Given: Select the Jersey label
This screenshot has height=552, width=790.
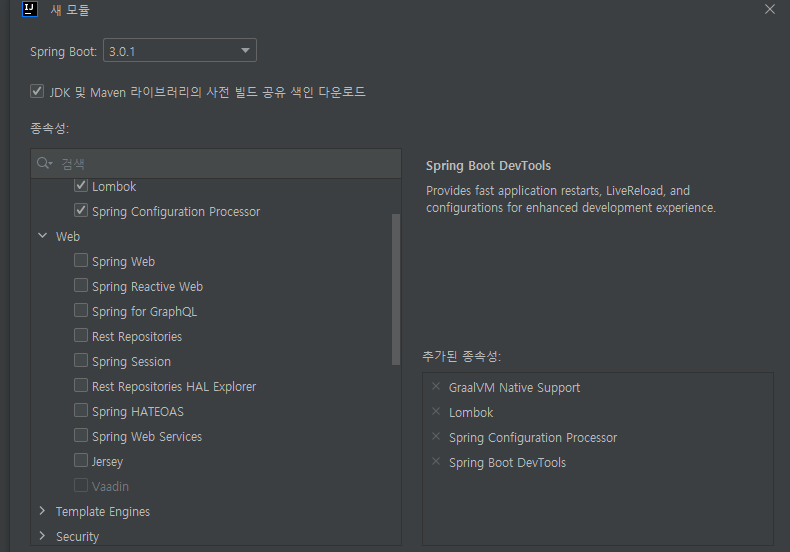Looking at the screenshot, I should coord(107,461).
